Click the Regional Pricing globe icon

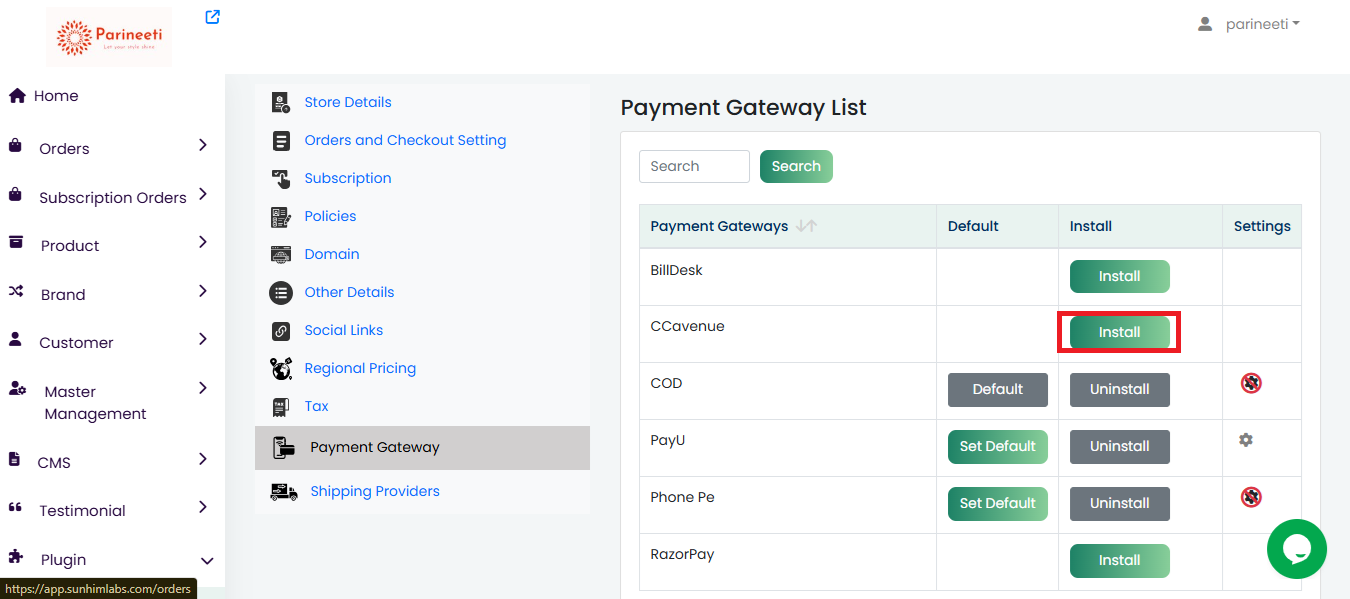[281, 369]
